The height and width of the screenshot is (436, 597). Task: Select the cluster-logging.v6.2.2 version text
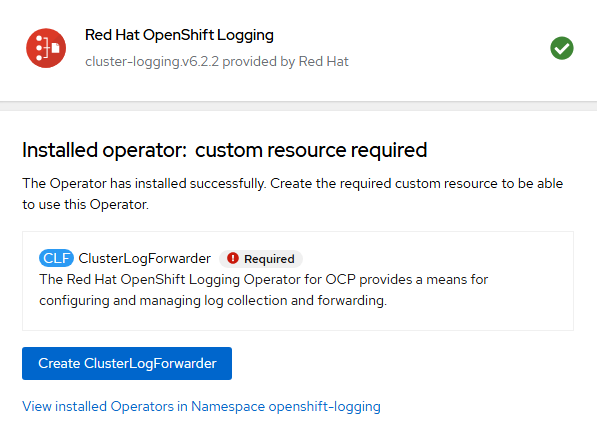(x=152, y=62)
